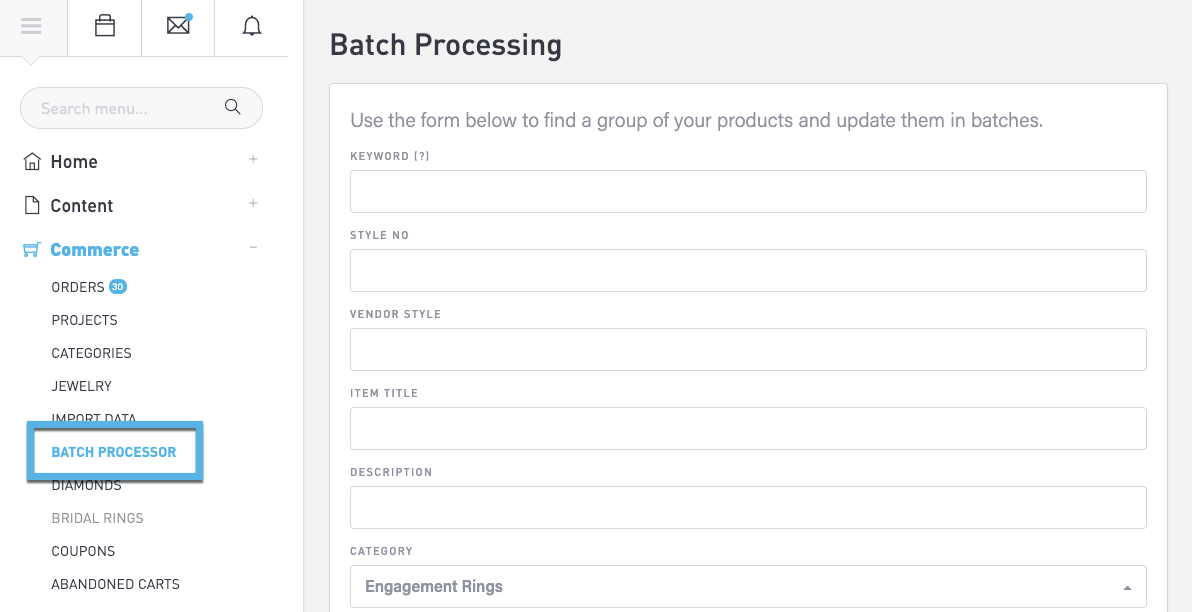Collapse the Commerce menu section
1192x612 pixels.
point(253,247)
